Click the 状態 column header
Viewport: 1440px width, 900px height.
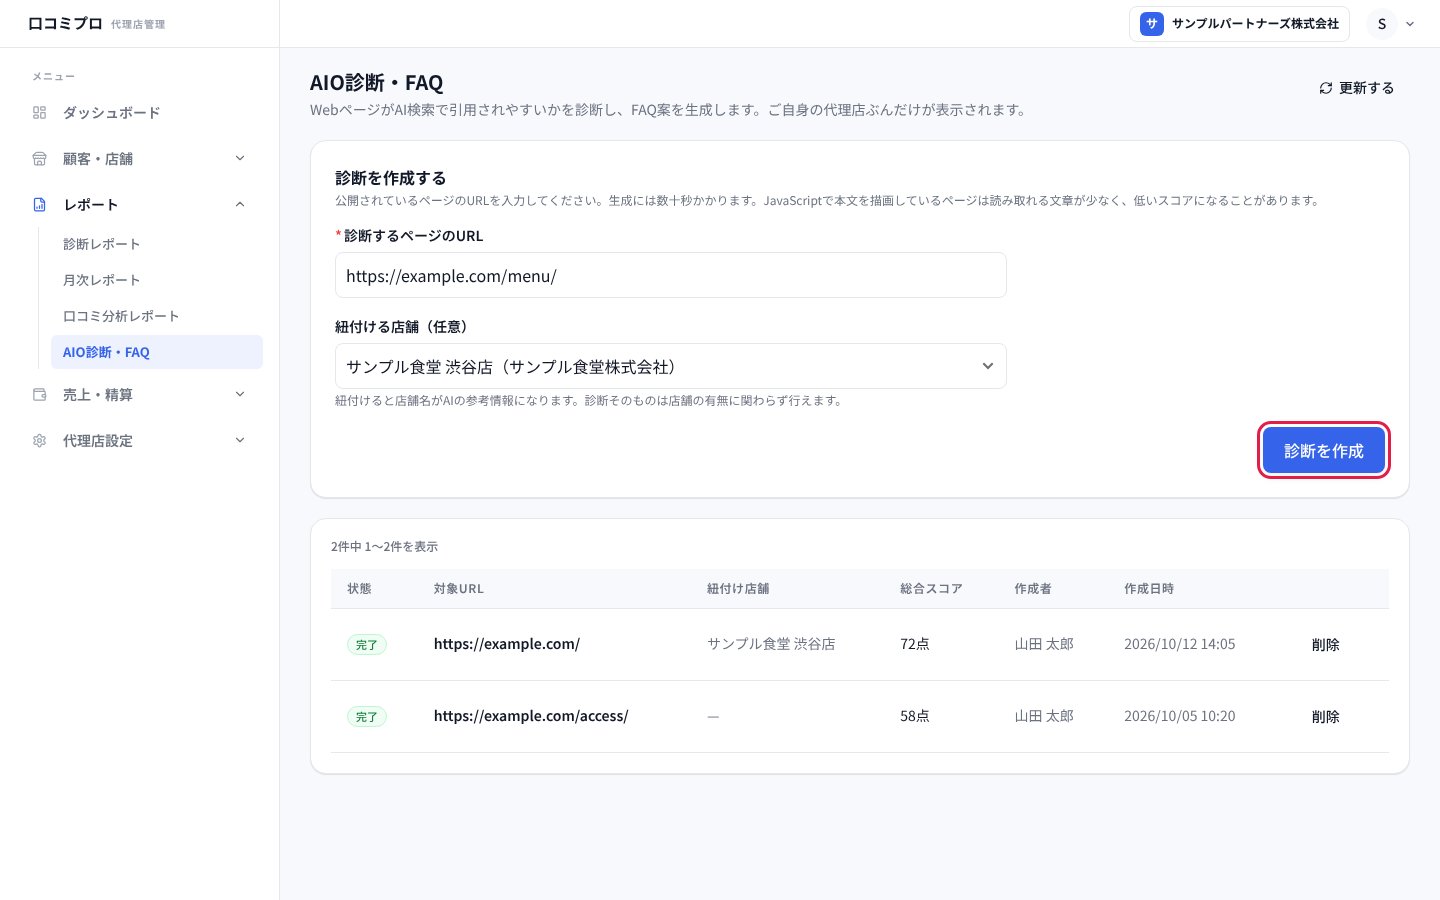359,589
